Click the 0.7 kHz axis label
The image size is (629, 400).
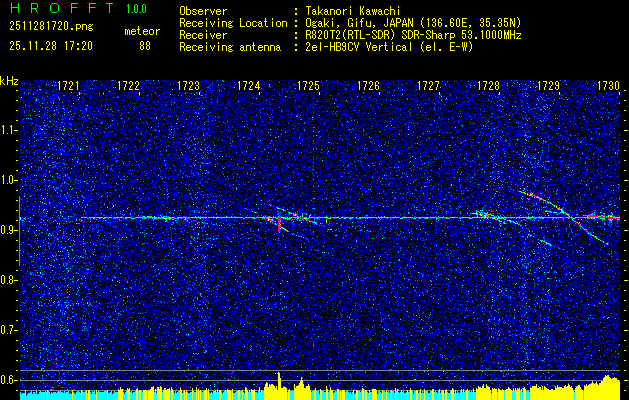pos(8,330)
